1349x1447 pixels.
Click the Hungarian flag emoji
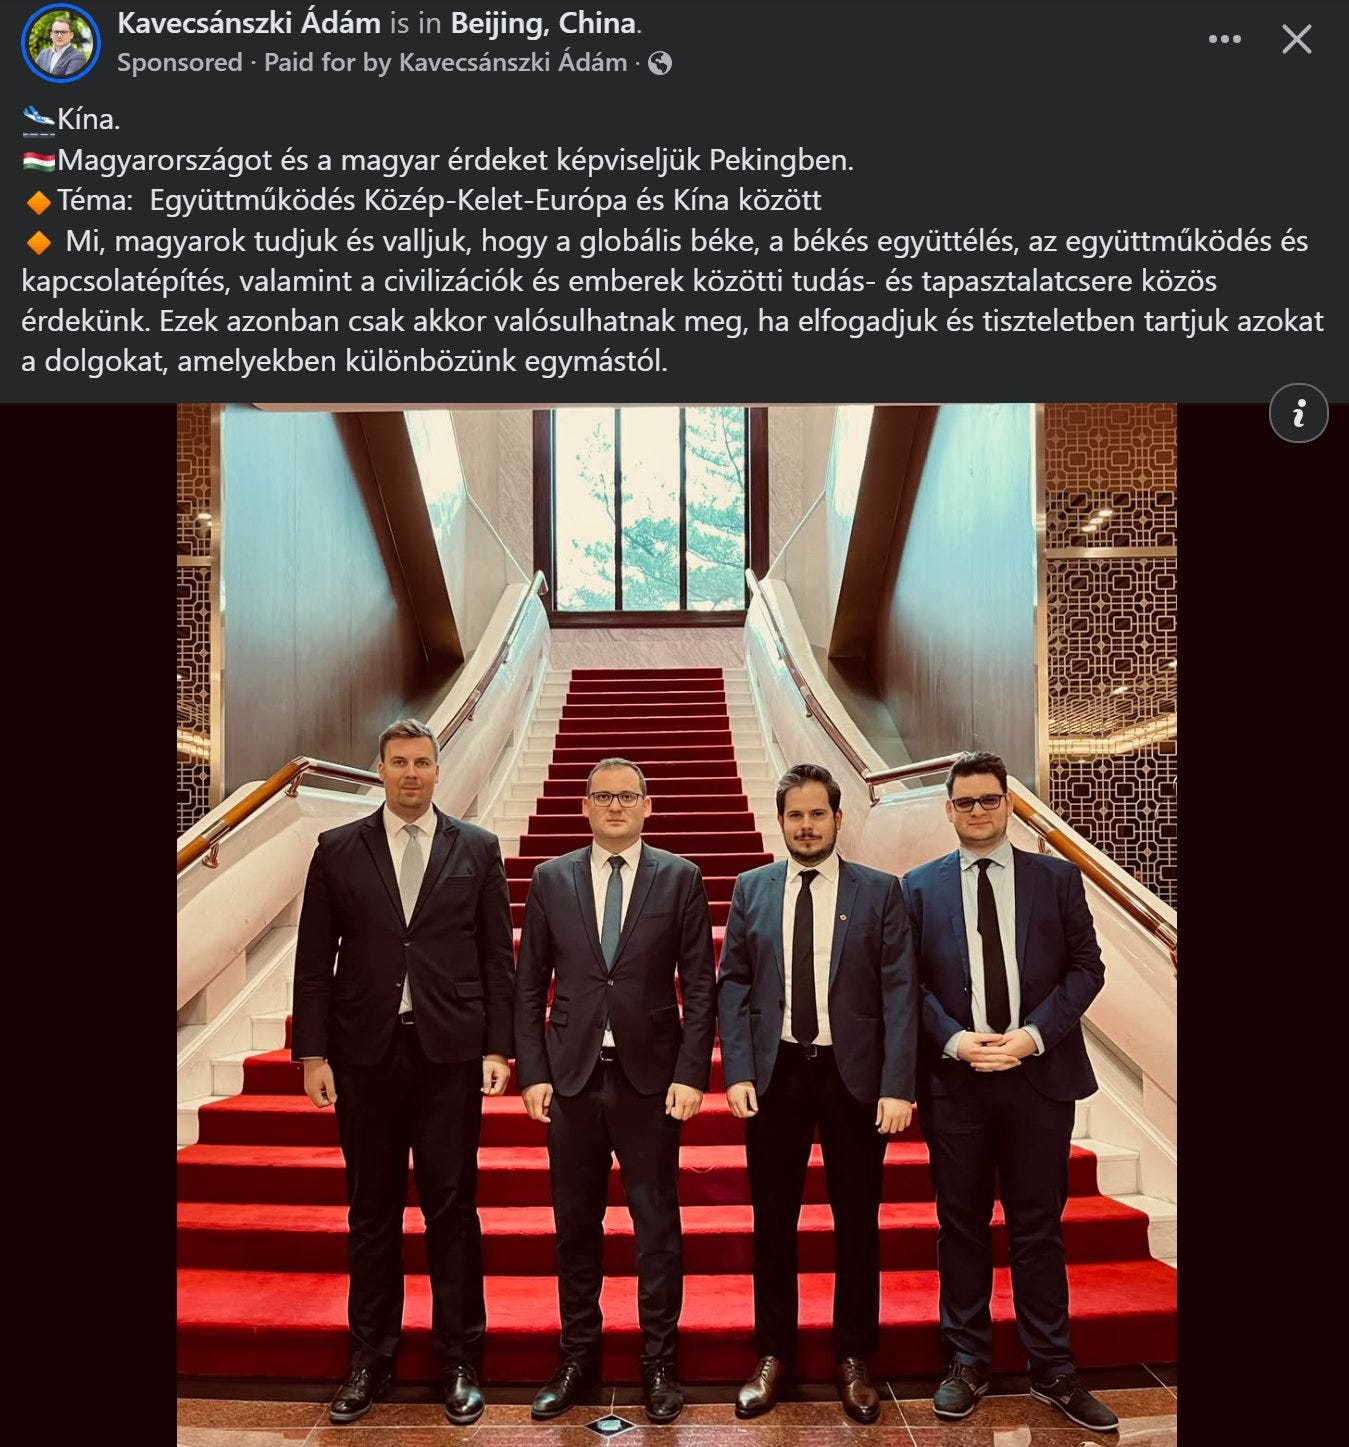tap(39, 161)
